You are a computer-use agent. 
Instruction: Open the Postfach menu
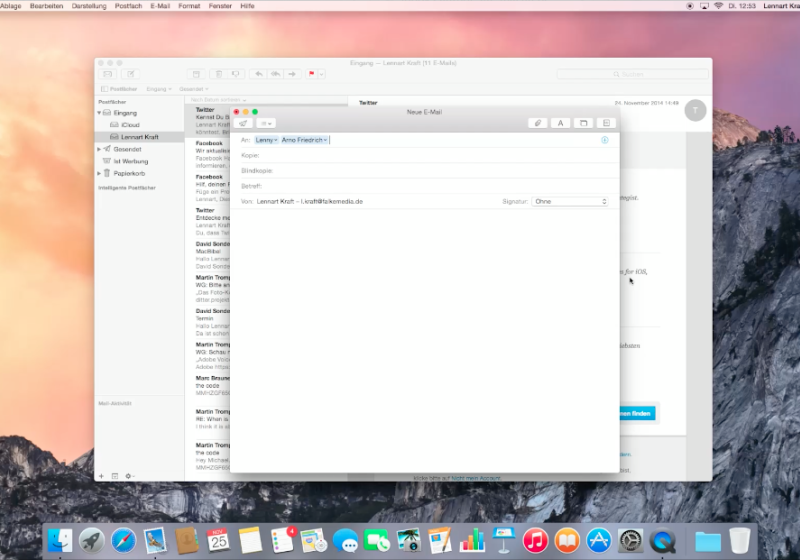click(x=129, y=6)
